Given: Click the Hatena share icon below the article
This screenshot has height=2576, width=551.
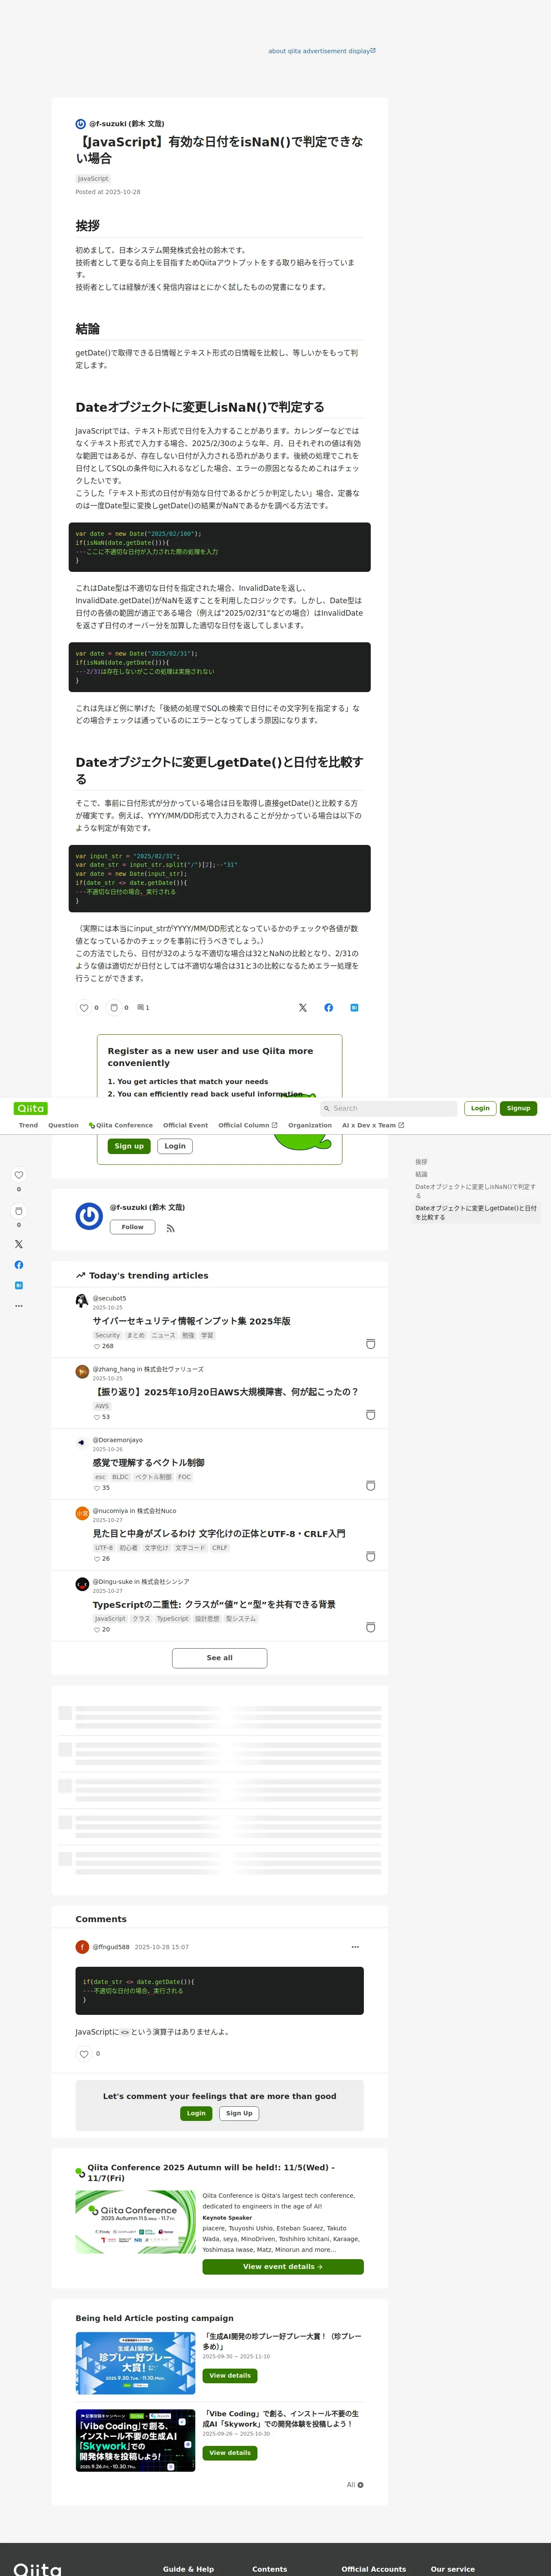Looking at the screenshot, I should pyautogui.click(x=354, y=1008).
